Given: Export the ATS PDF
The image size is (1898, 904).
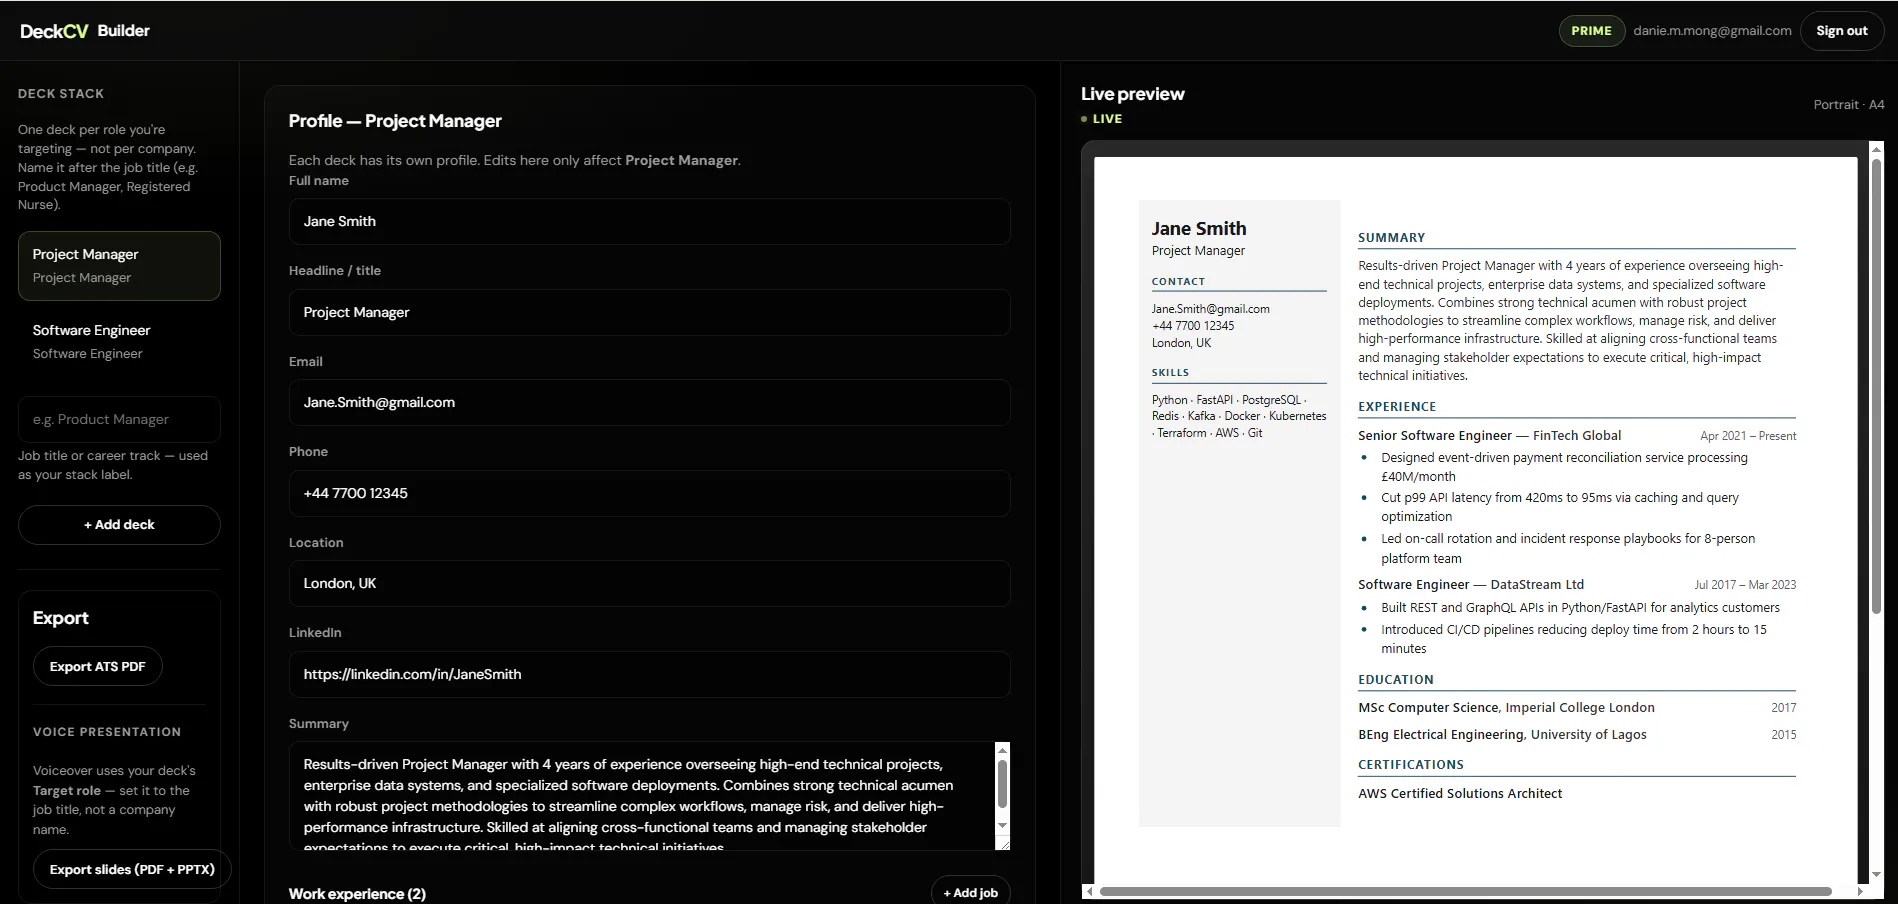Looking at the screenshot, I should coord(98,666).
